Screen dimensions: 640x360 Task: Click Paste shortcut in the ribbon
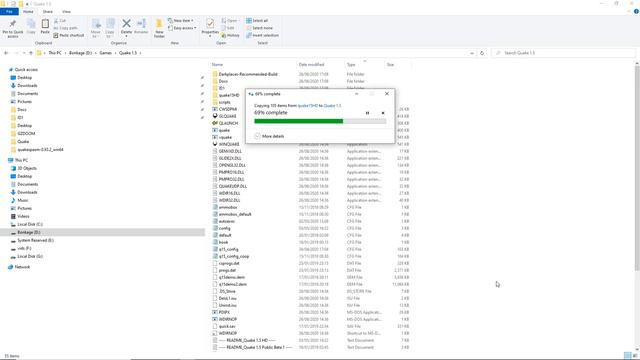tap(69, 36)
